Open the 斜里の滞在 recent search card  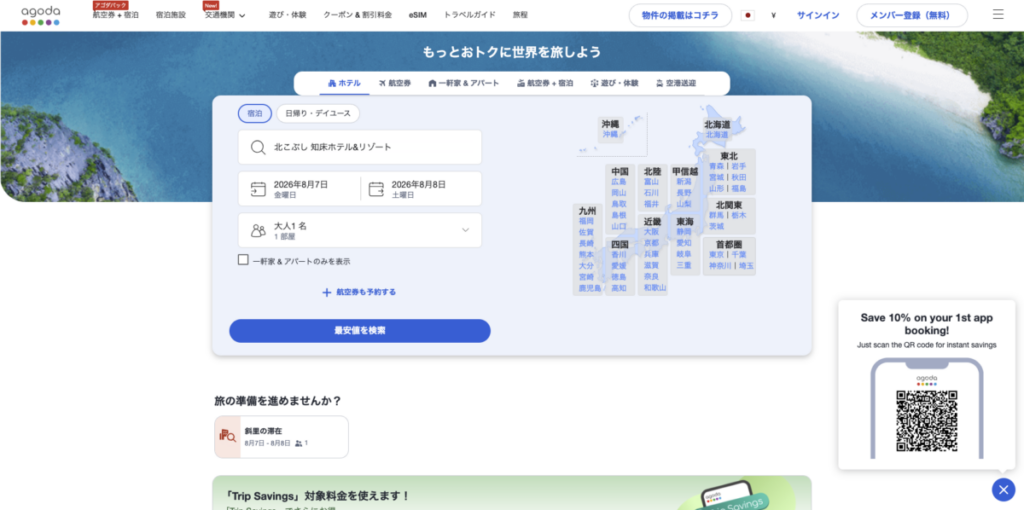pos(281,437)
